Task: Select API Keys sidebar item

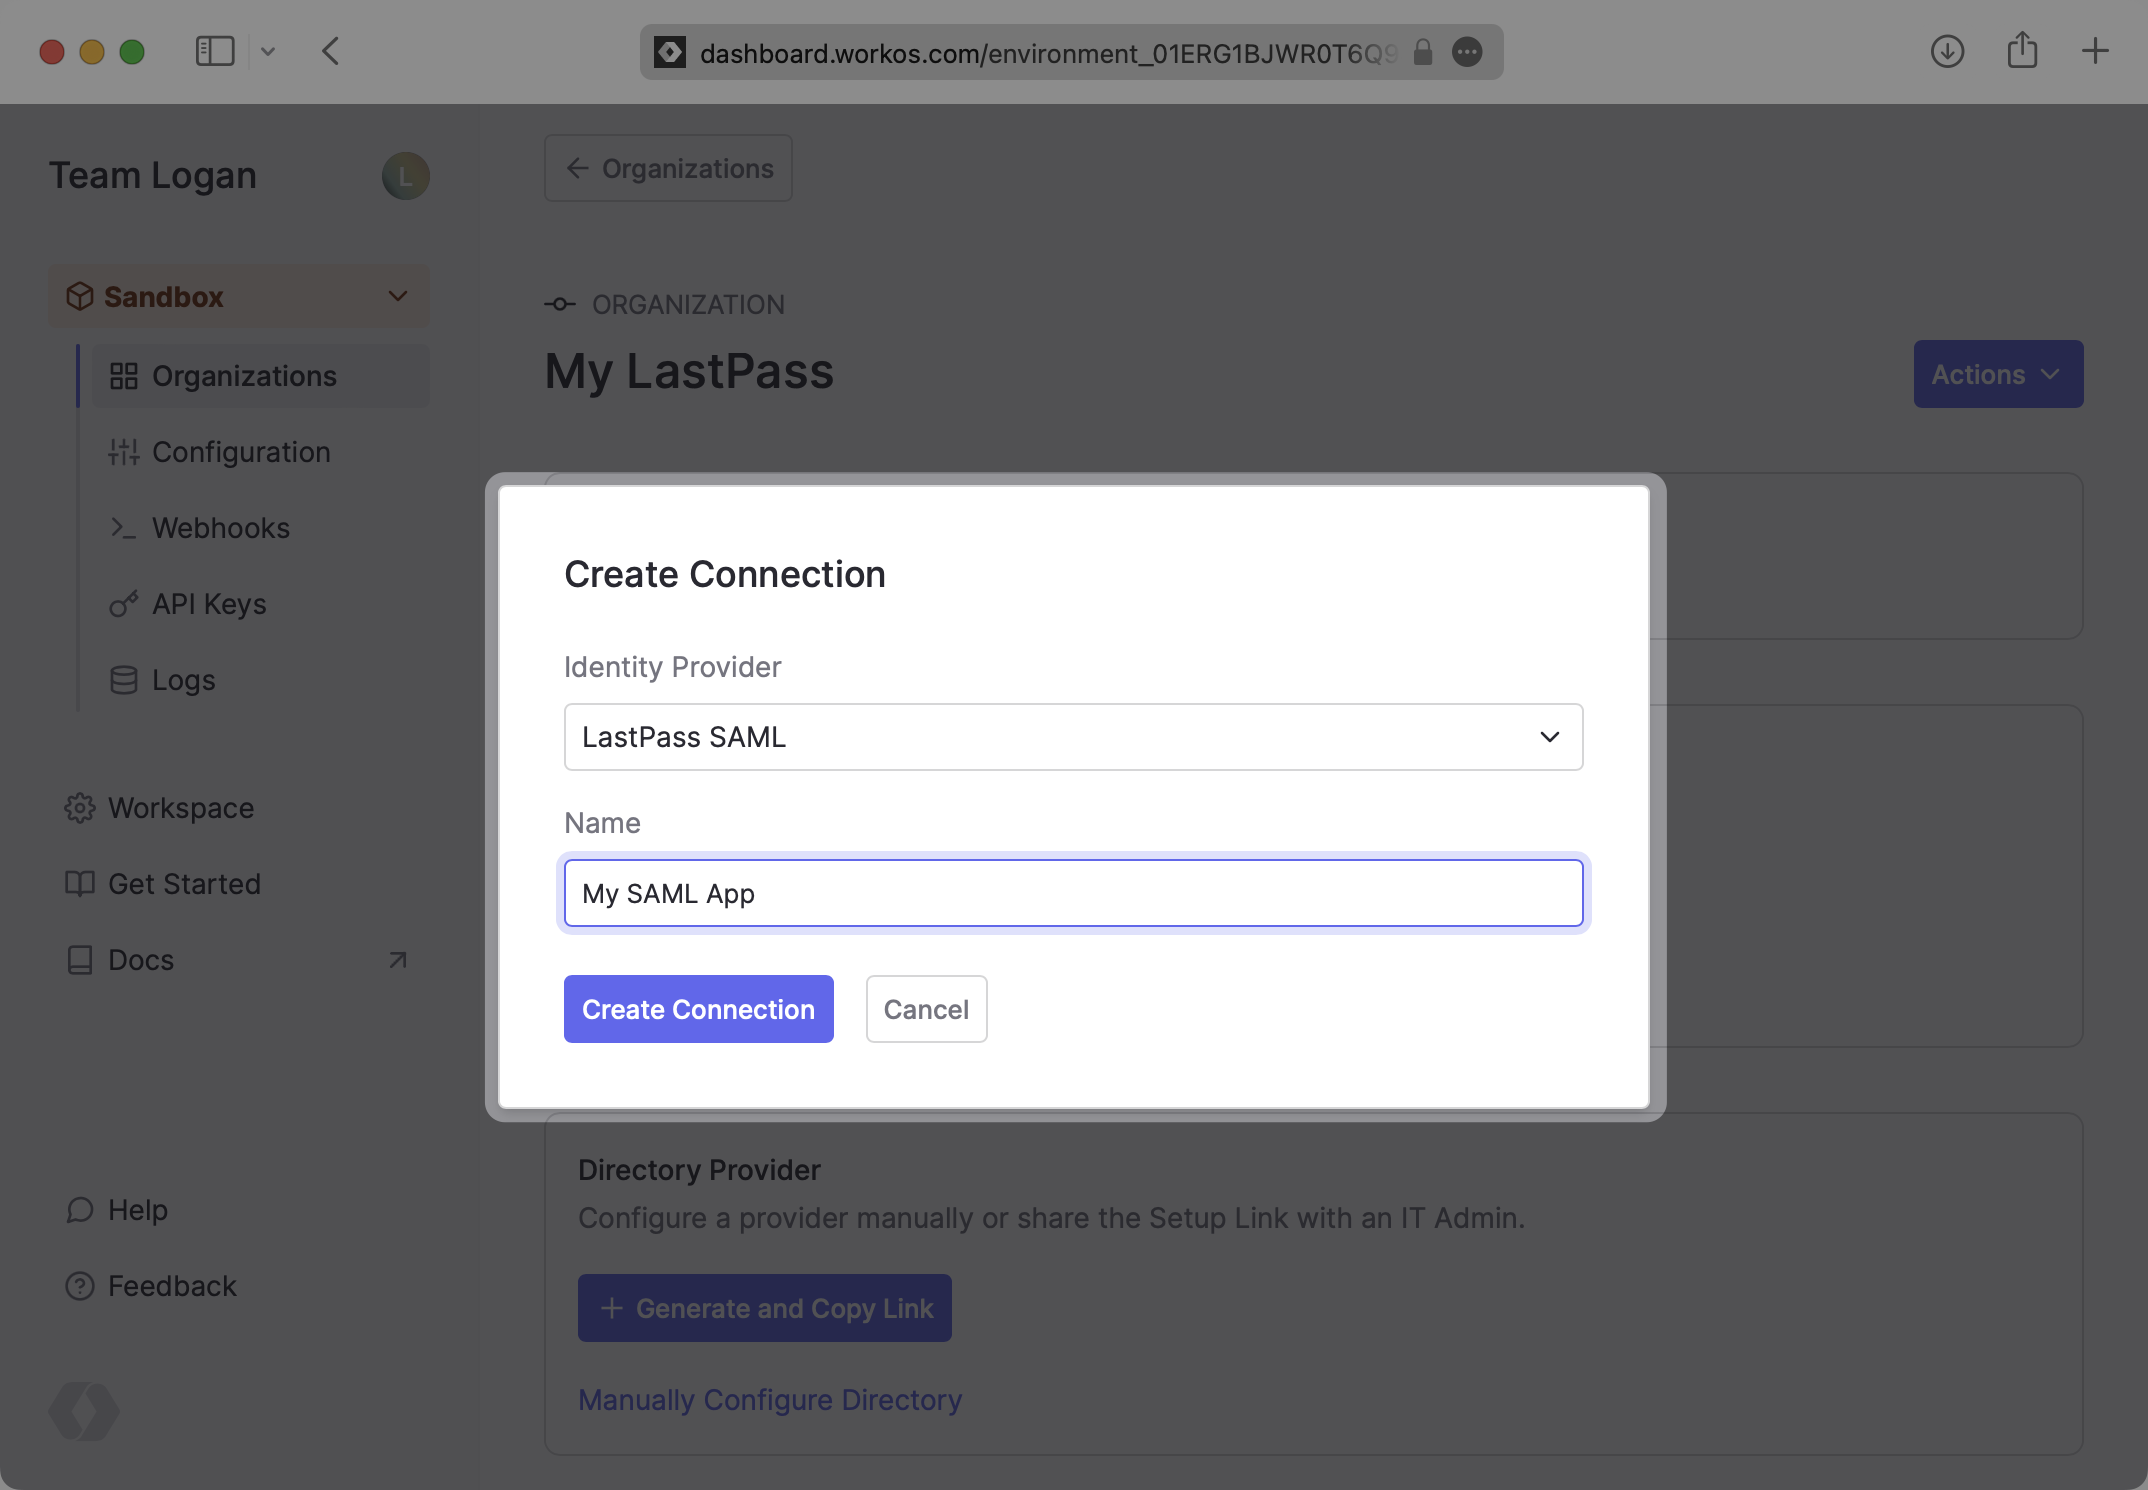Action: 208,604
